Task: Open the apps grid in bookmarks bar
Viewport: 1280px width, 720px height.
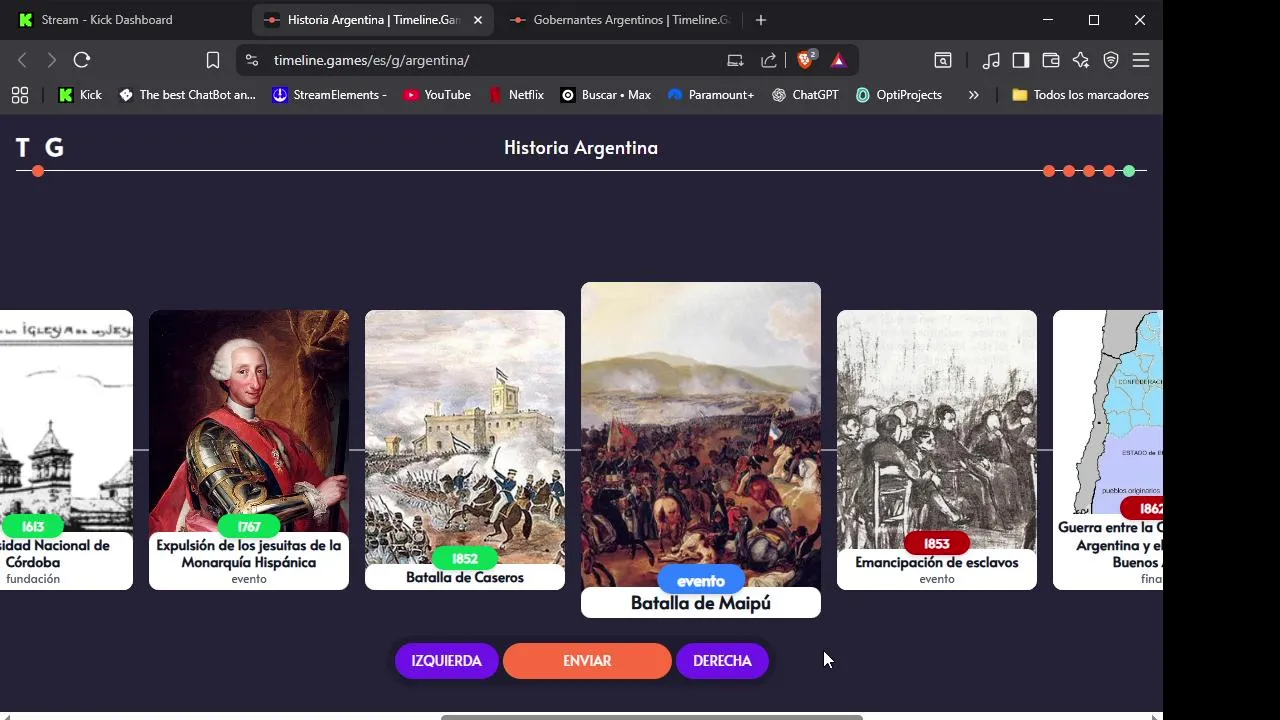Action: pos(20,95)
